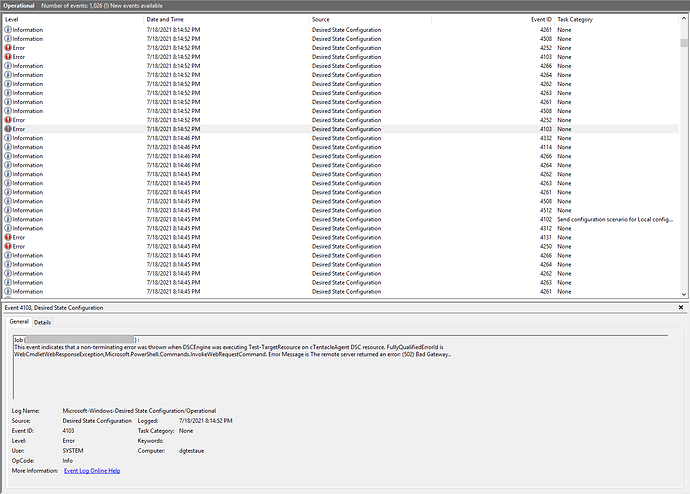Click the information icon of event 4312
Viewport: 690px width, 494px height.
[8, 228]
